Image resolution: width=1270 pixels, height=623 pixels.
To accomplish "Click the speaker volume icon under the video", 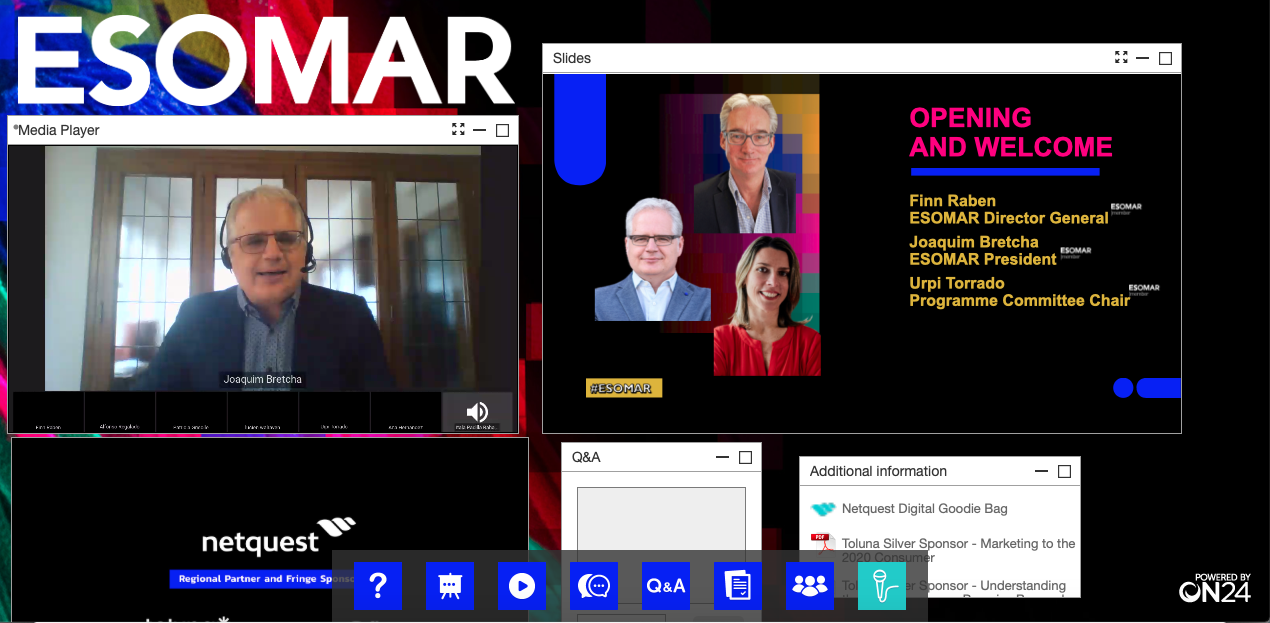I will pos(477,412).
